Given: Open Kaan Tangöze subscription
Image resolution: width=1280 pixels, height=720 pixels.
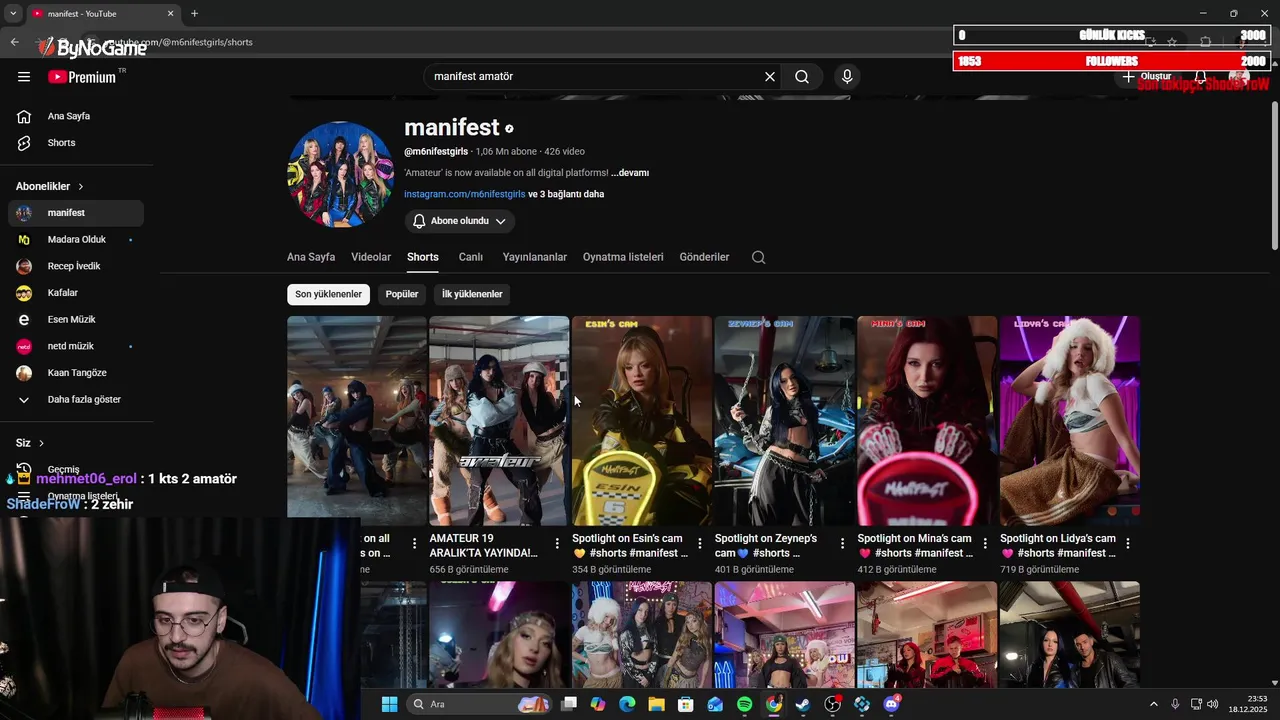Looking at the screenshot, I should click(76, 373).
